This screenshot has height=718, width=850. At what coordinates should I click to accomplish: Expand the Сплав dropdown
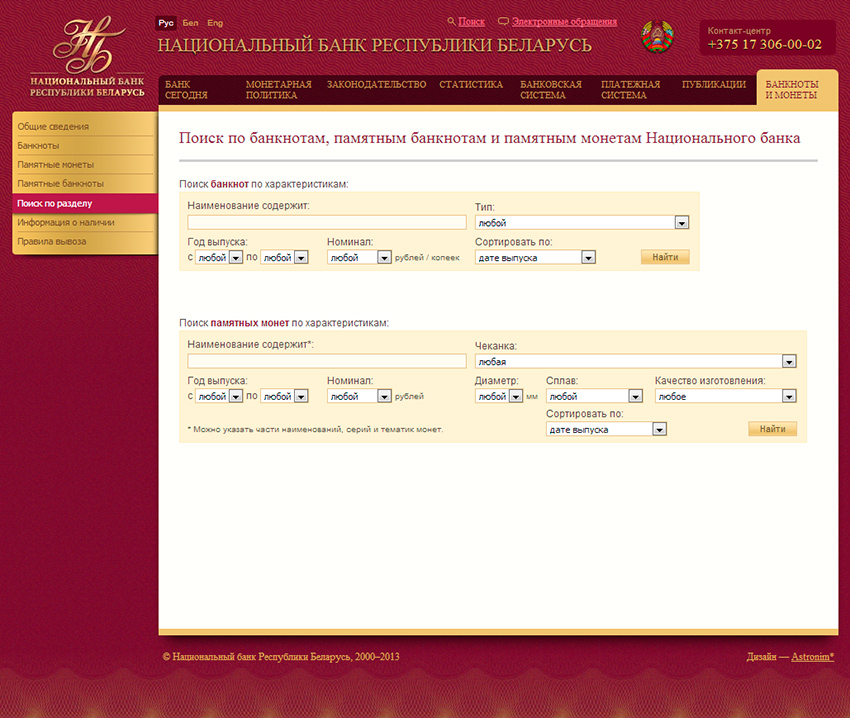594,396
